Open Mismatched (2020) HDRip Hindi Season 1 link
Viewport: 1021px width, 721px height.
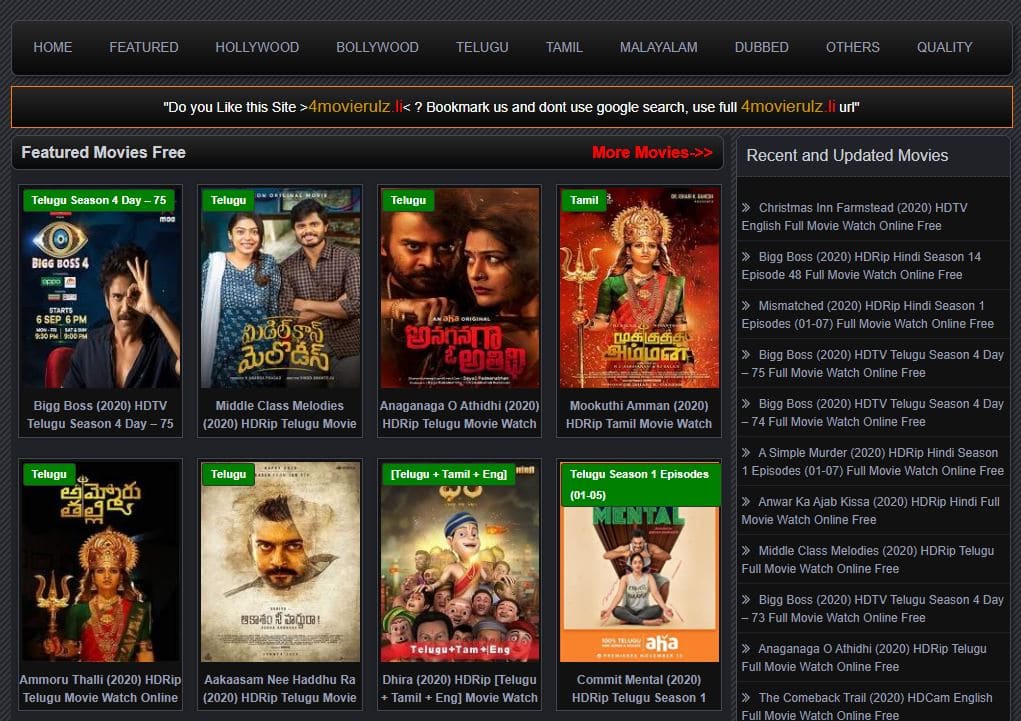(867, 315)
